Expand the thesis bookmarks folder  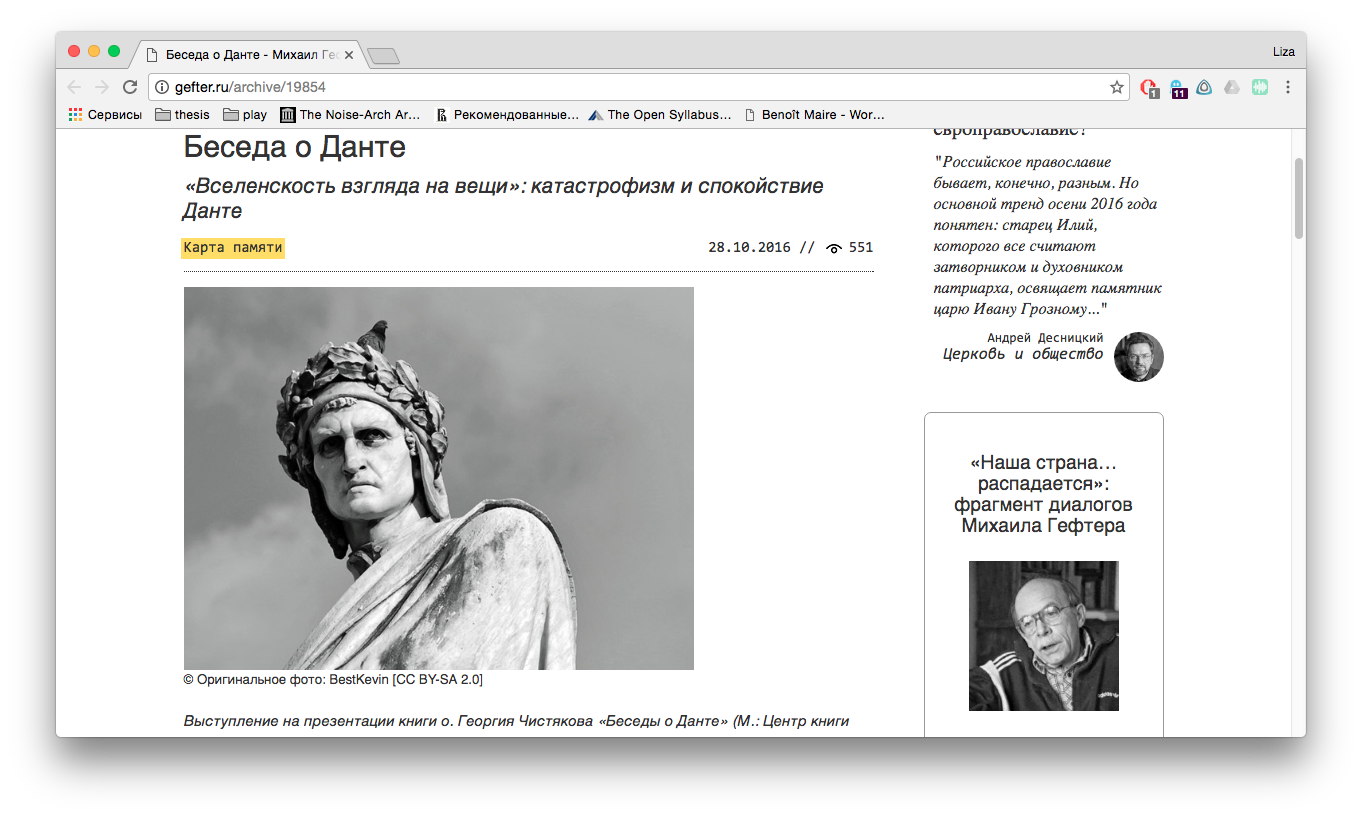pos(182,115)
